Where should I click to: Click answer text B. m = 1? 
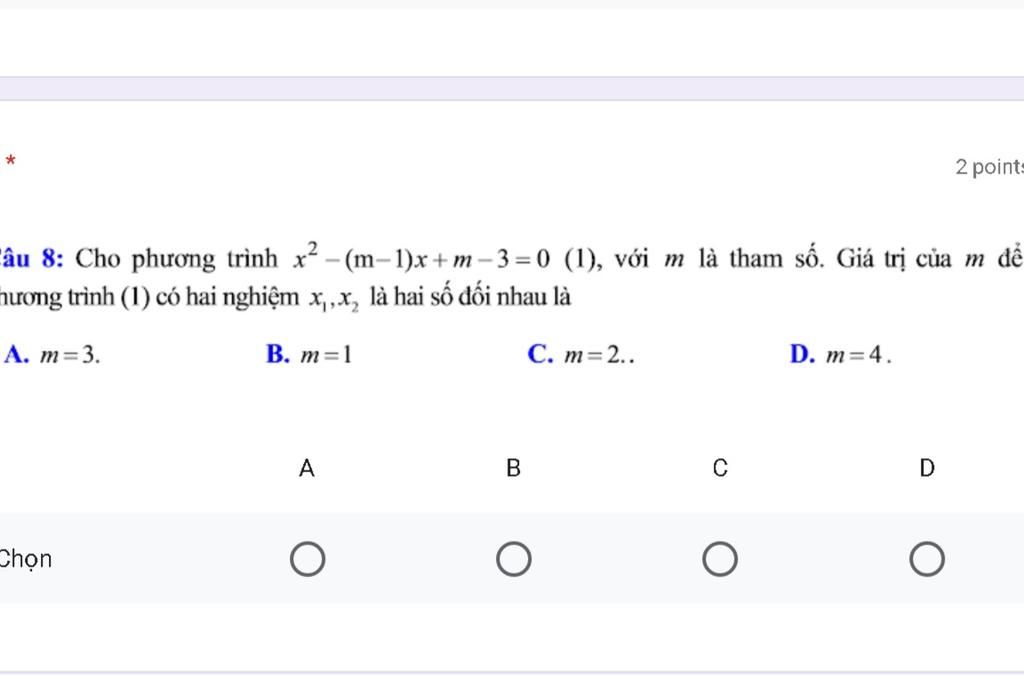309,354
